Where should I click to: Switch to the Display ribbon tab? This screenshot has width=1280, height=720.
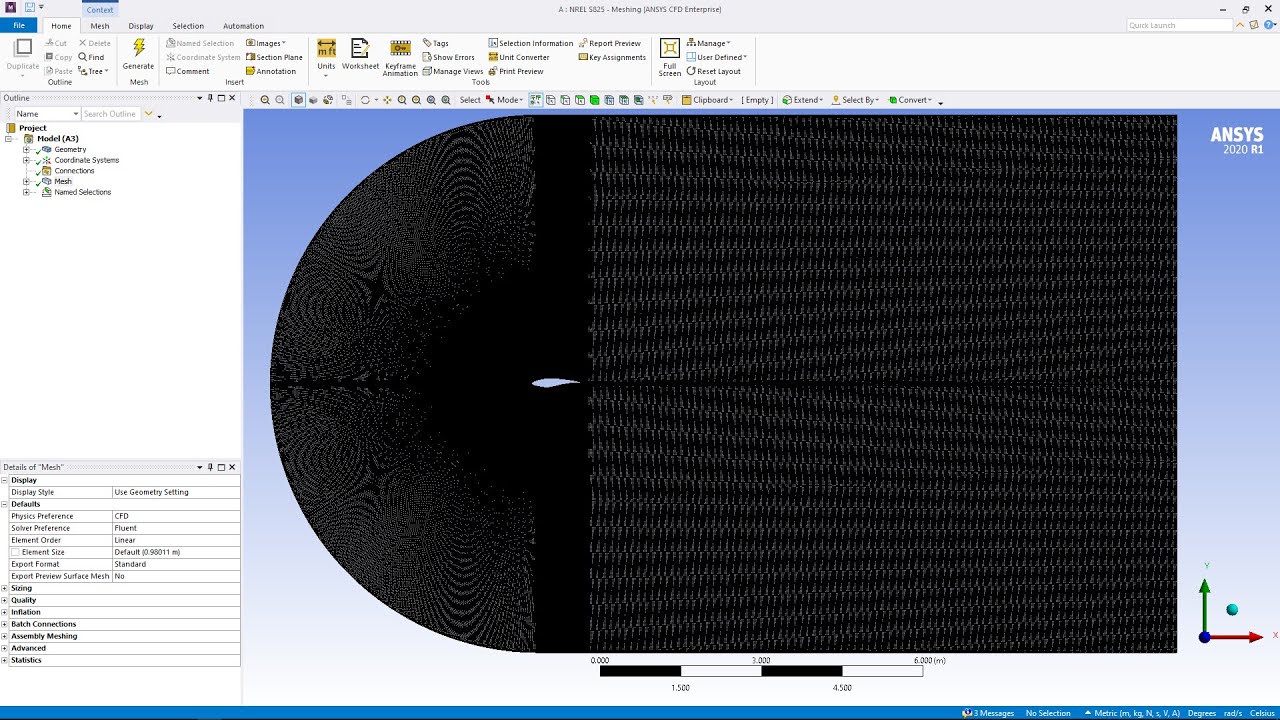point(141,26)
